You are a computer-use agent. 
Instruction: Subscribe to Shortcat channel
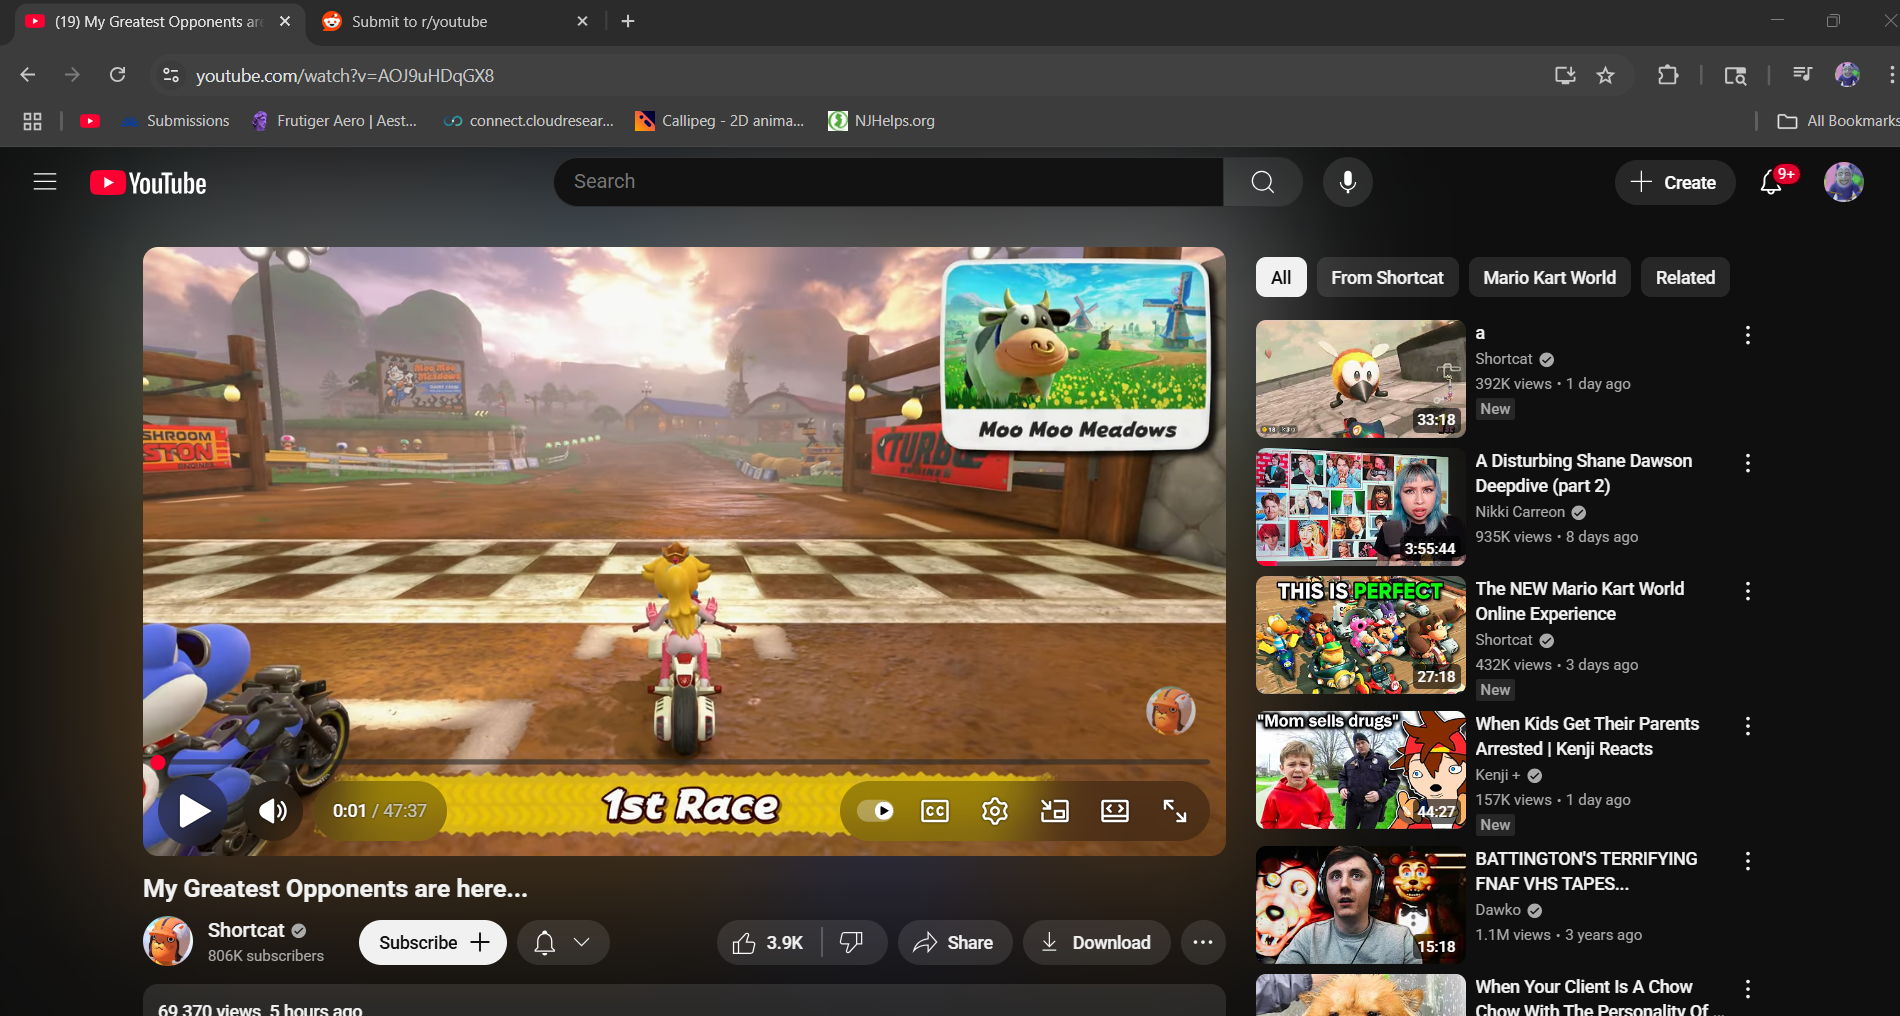click(x=433, y=943)
